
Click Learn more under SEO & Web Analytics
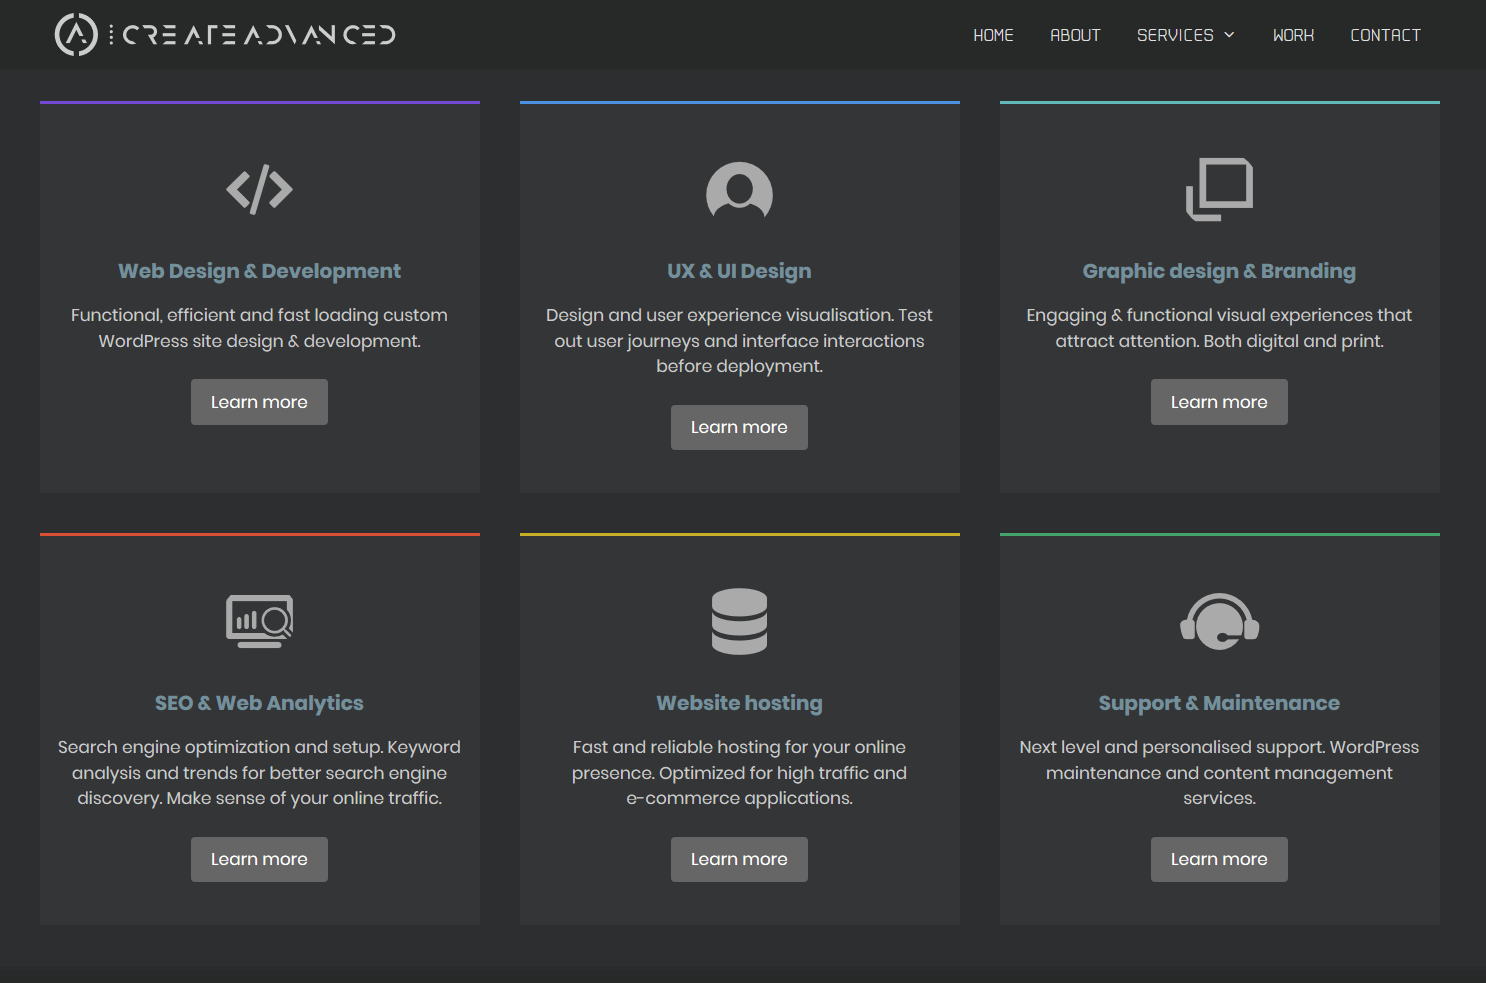pyautogui.click(x=259, y=859)
